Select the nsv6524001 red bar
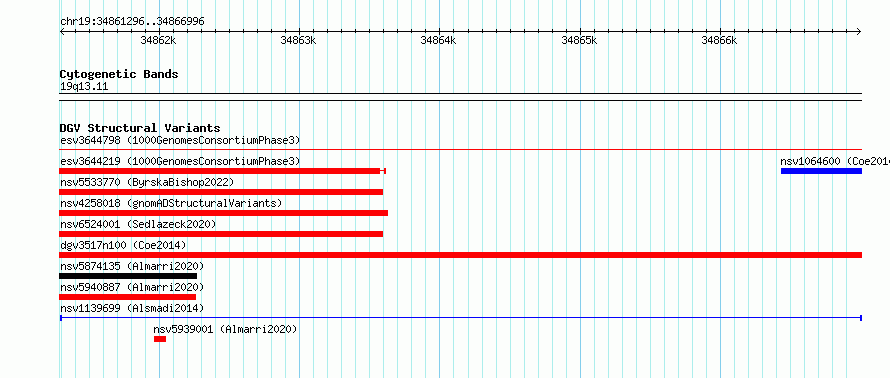This screenshot has width=890, height=378. [x=221, y=234]
